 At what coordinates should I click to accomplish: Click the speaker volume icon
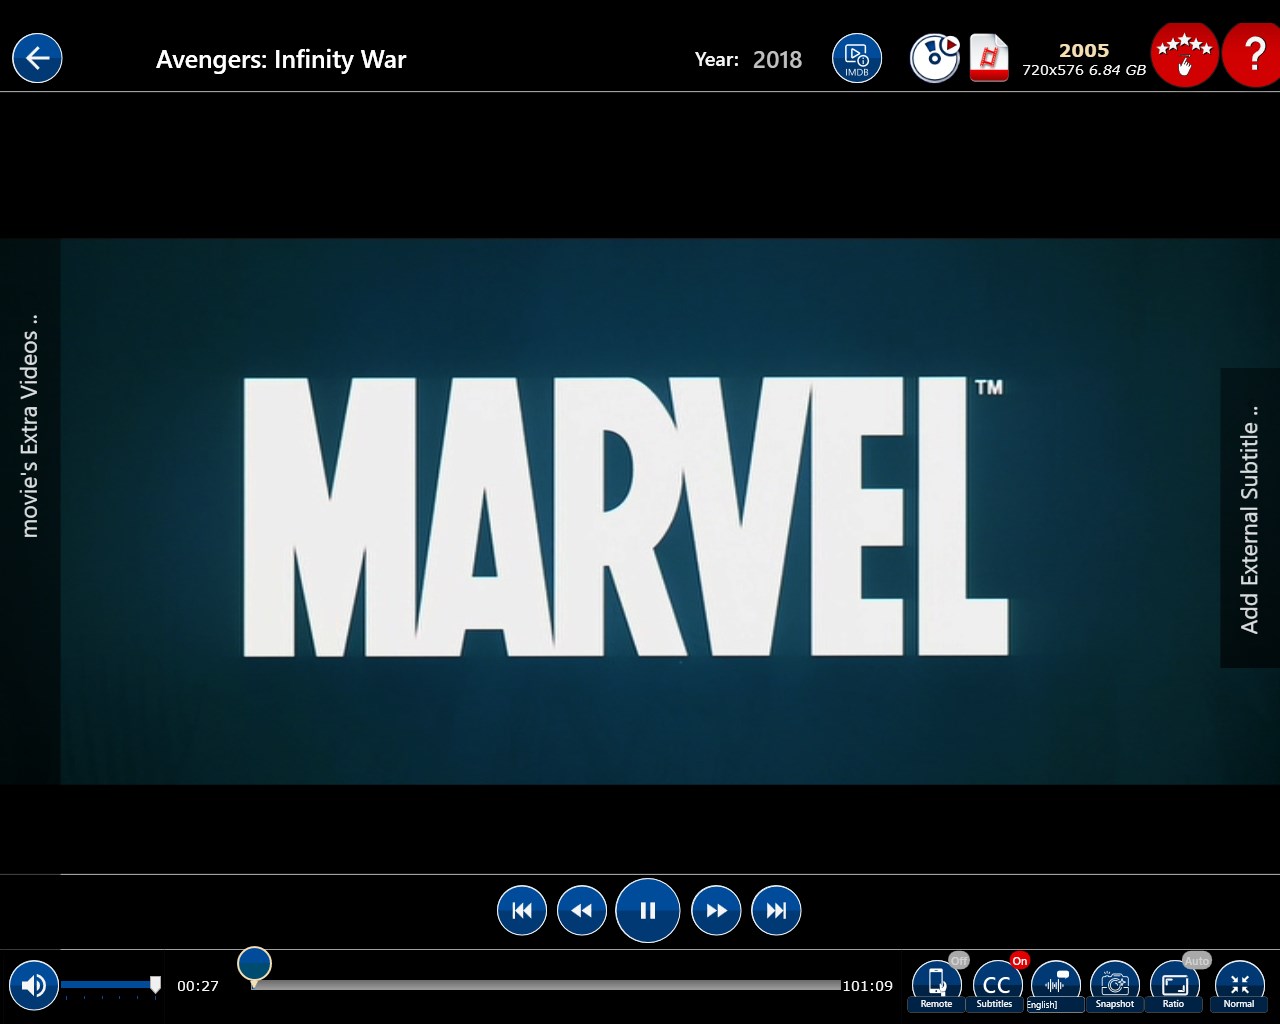click(34, 986)
